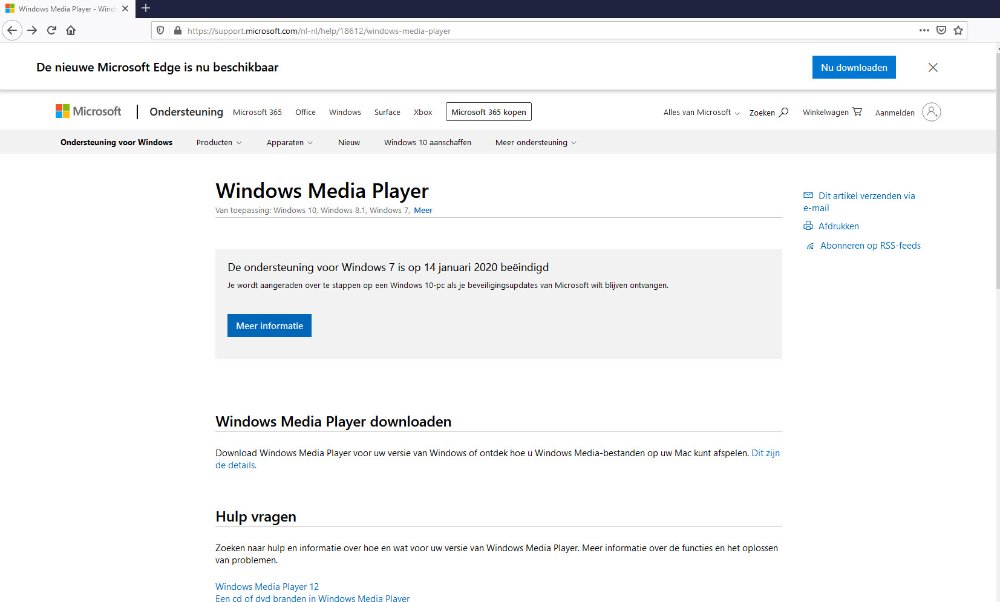Open the Afdrukken print link

coord(838,226)
